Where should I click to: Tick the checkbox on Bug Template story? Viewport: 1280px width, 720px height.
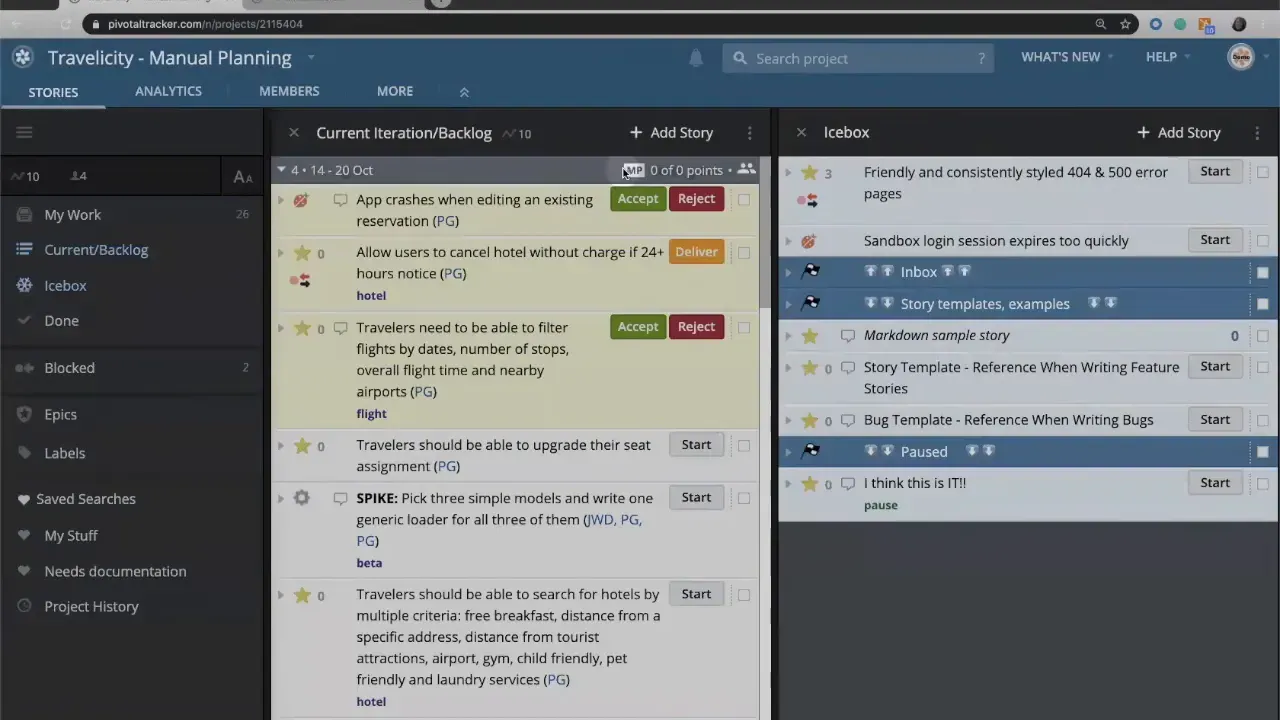pos(1263,419)
